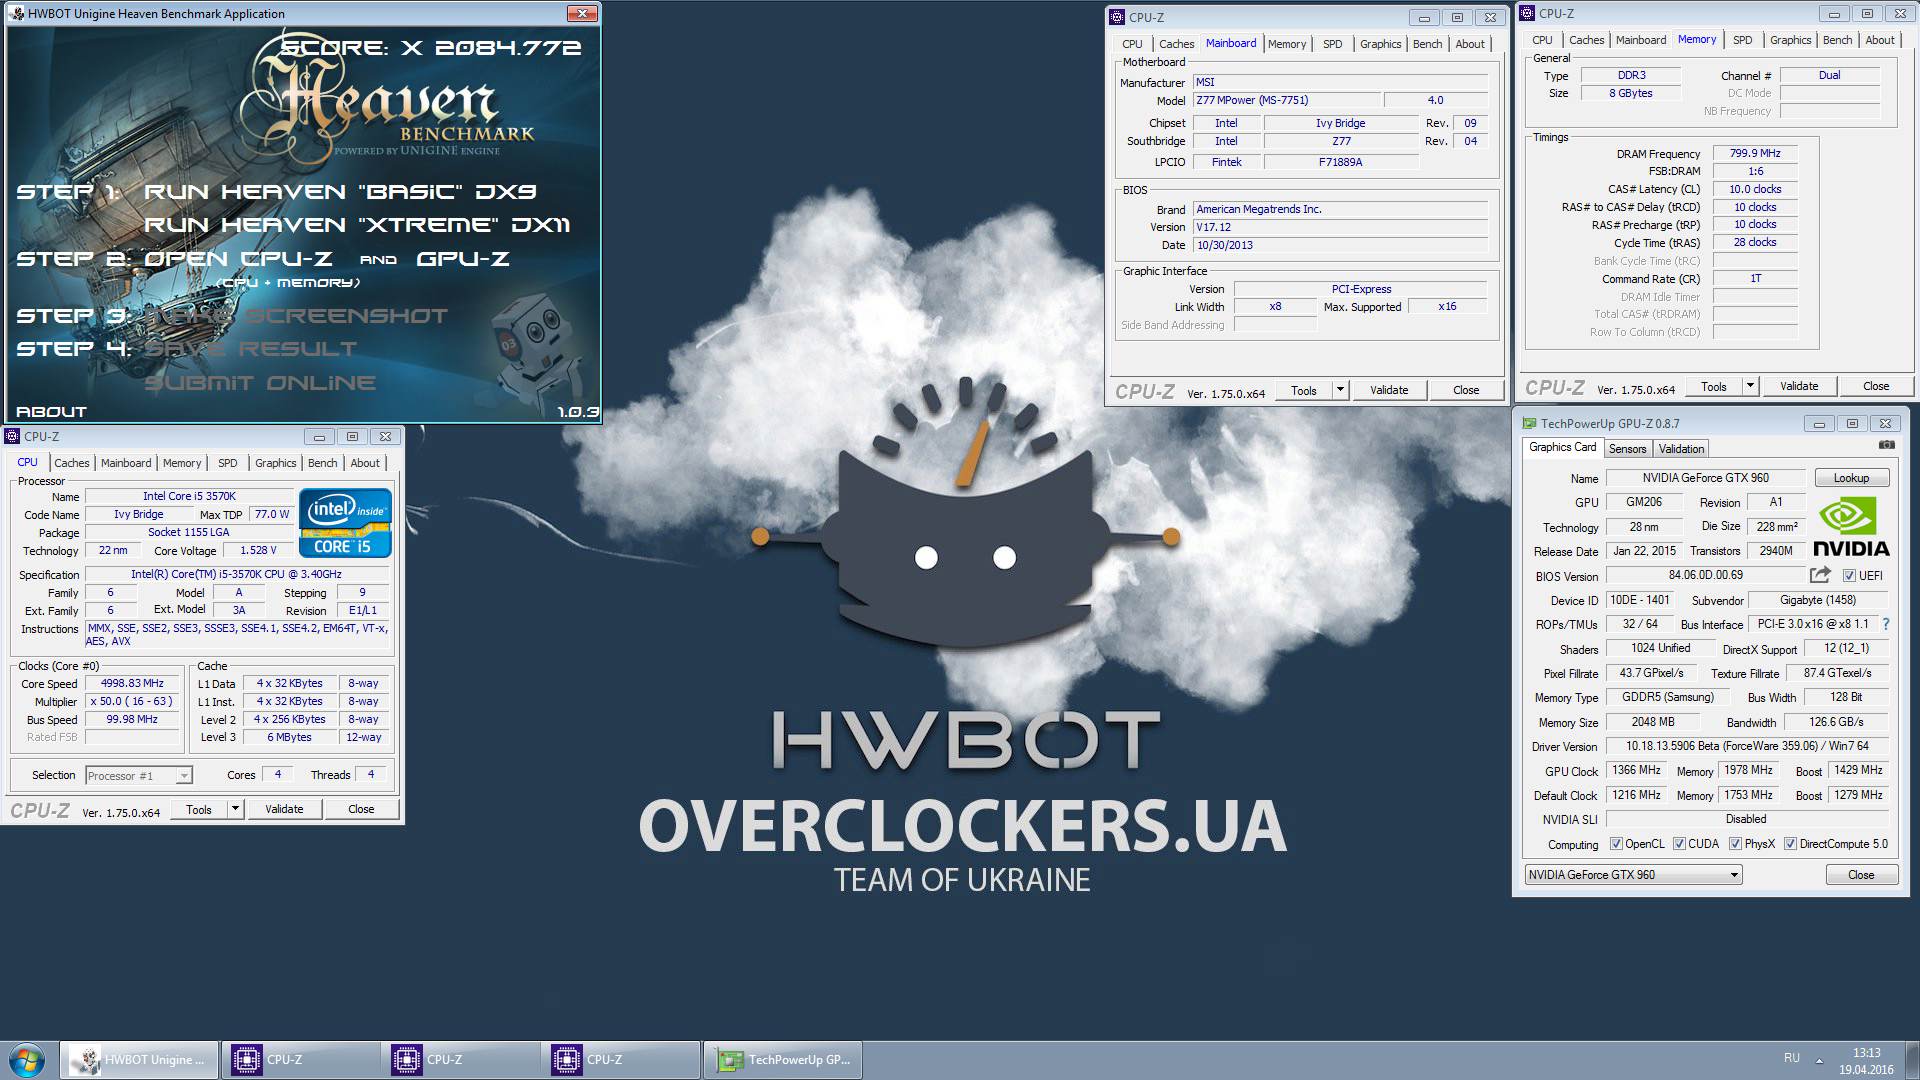
Task: Activate second CPU-Z taskbar button
Action: (x=460, y=1060)
